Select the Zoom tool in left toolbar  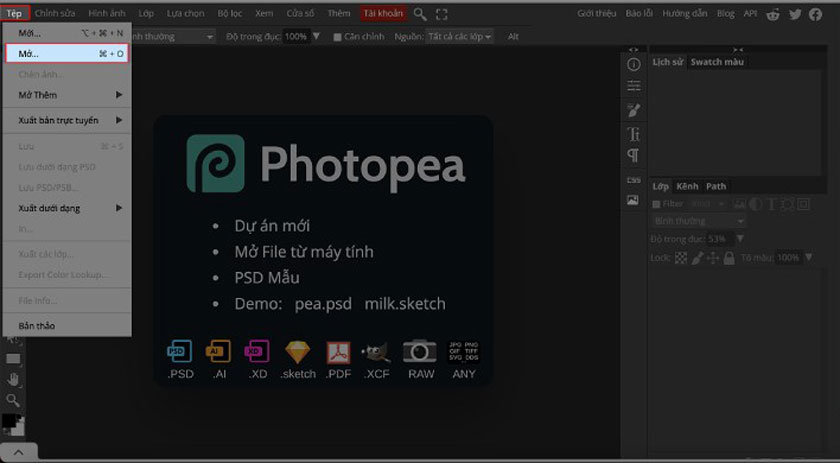point(13,400)
